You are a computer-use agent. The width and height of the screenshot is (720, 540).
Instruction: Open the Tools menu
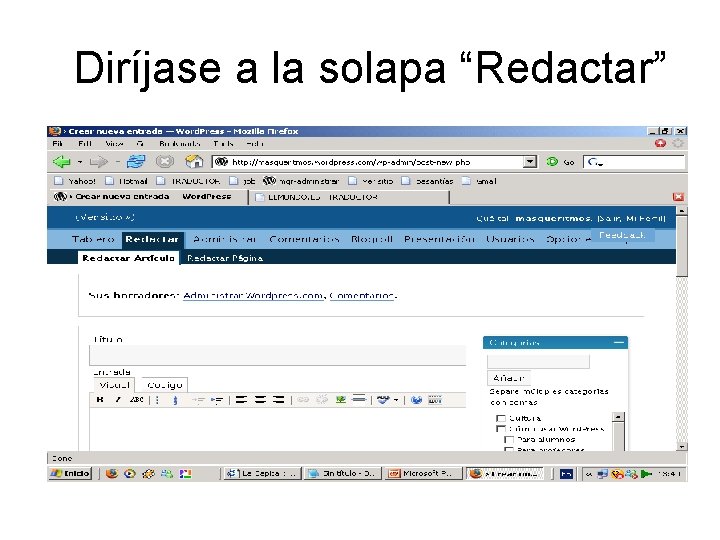[x=223, y=143]
